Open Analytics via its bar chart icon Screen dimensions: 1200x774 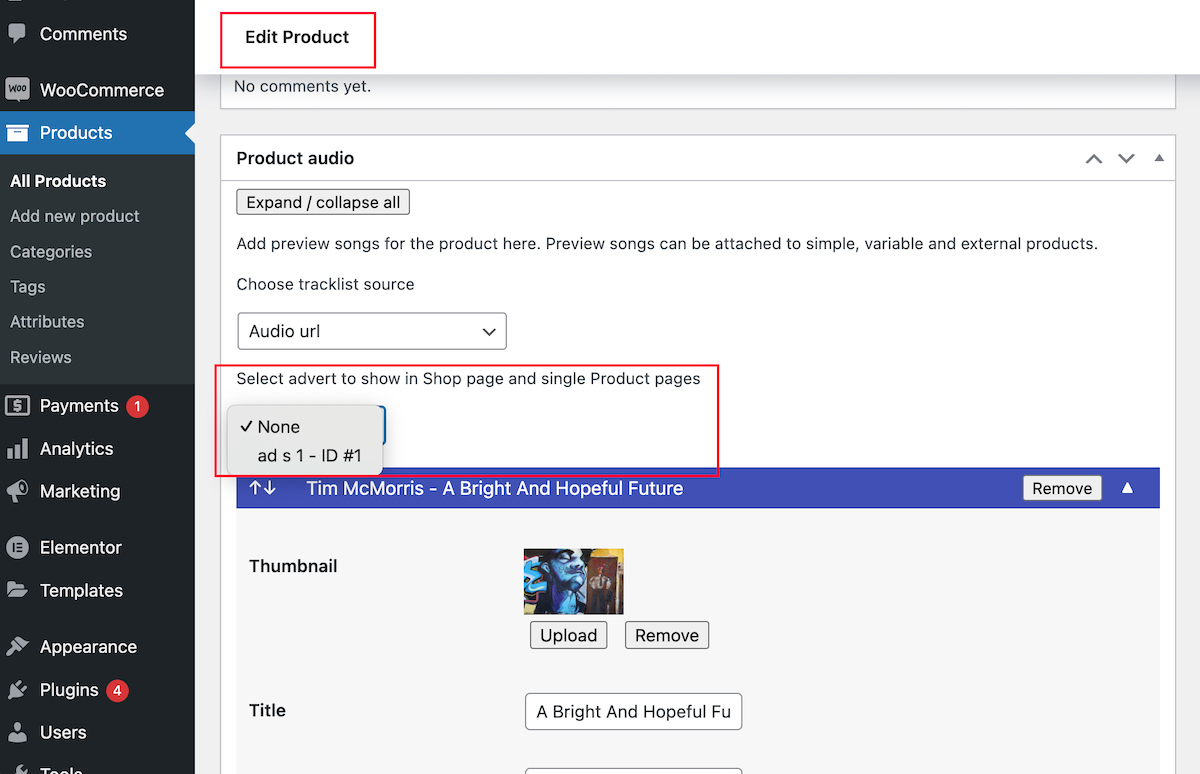(17, 449)
